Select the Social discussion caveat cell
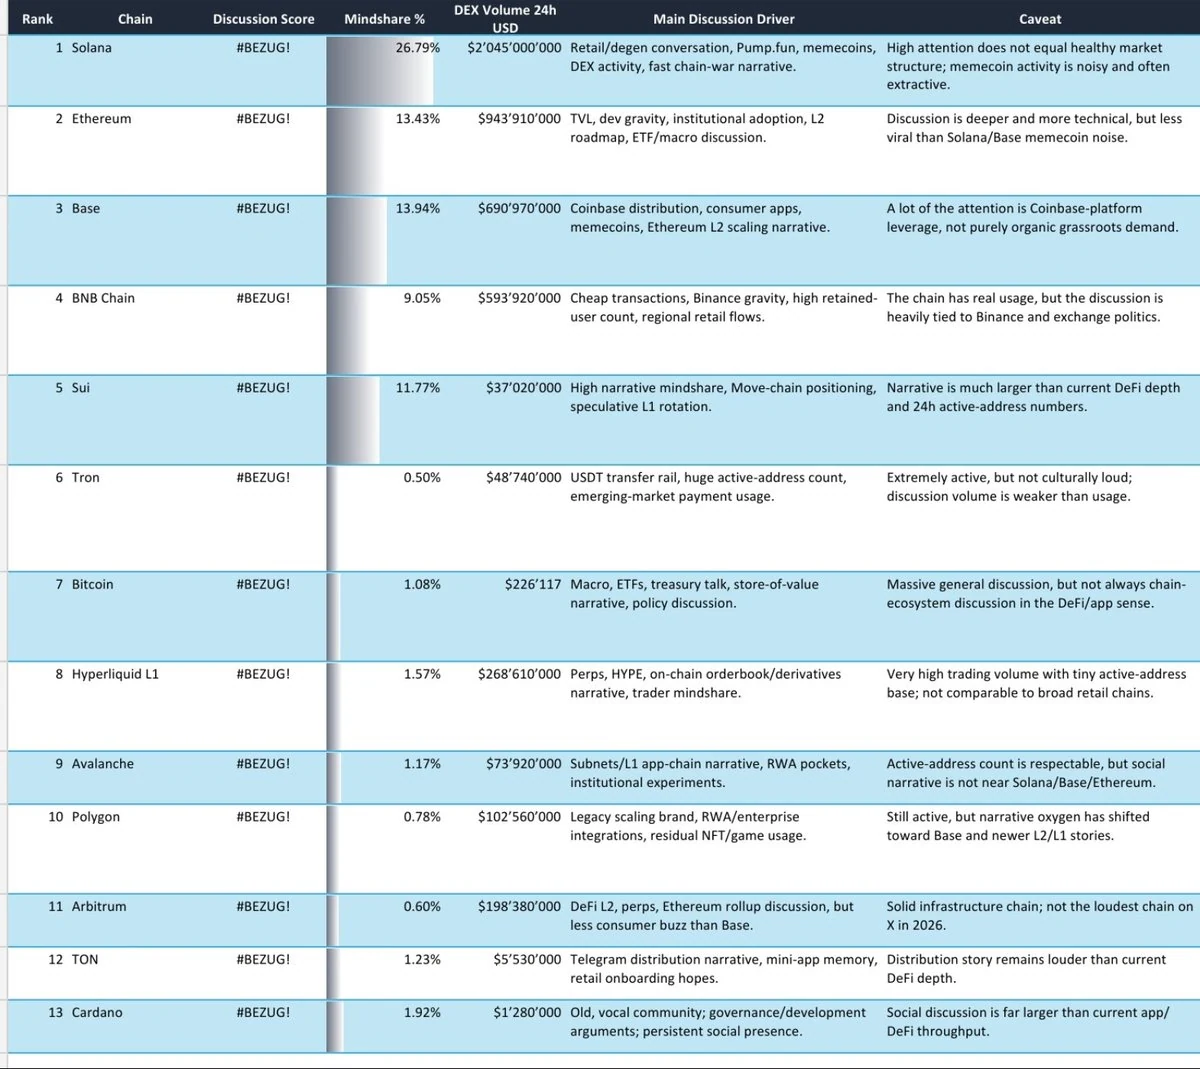The width and height of the screenshot is (1200, 1069). tap(1028, 1022)
